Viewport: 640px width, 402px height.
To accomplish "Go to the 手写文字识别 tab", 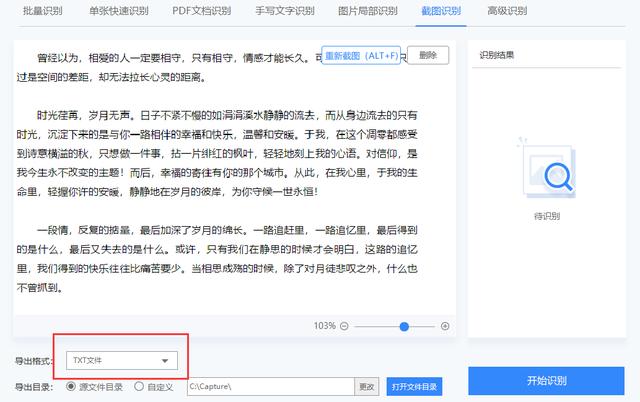I will 285,11.
